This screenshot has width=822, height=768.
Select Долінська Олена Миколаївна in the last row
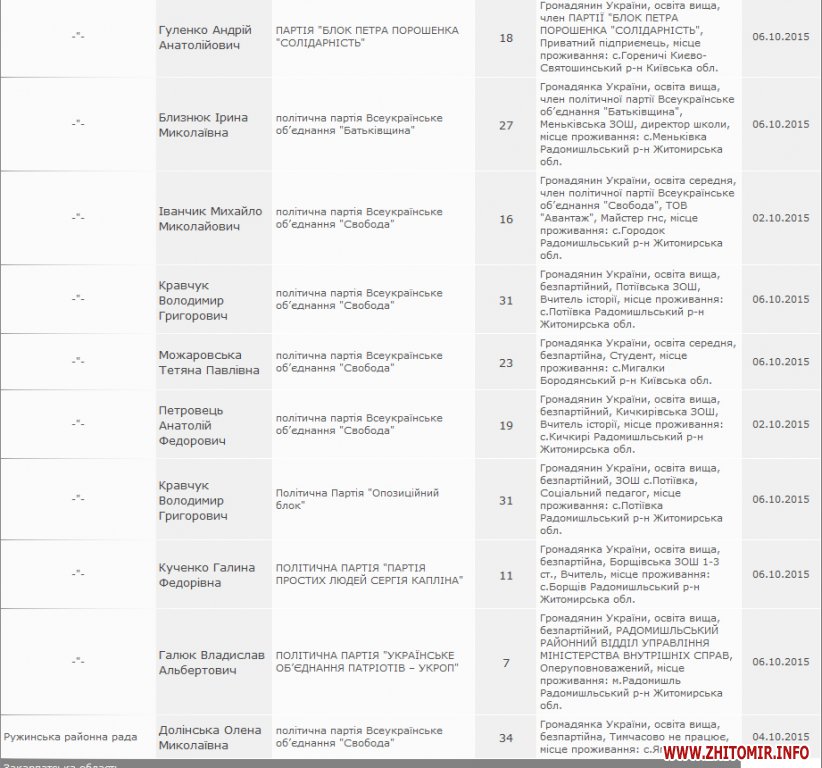coord(210,737)
